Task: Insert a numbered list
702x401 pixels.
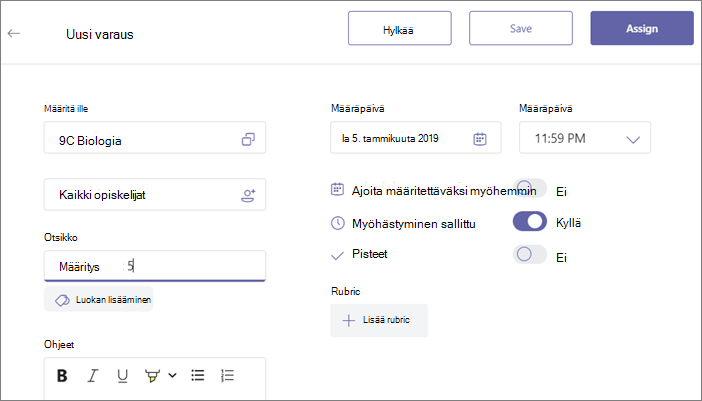Action: pyautogui.click(x=227, y=375)
